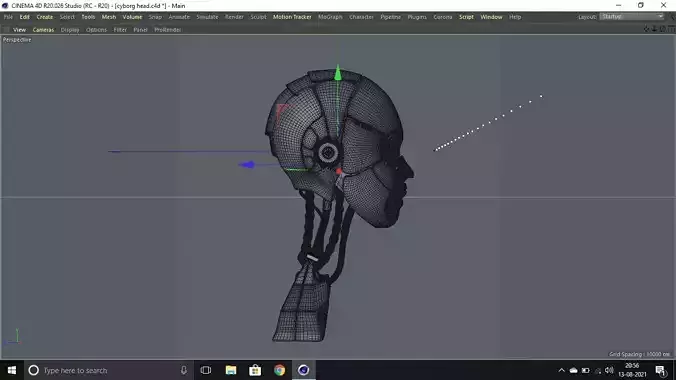This screenshot has width=676, height=380.
Task: Click the Cinema 4D taskbar icon
Action: point(304,370)
